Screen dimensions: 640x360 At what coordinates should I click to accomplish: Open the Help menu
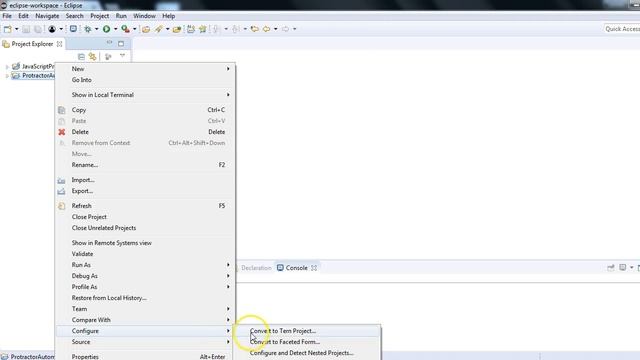(x=169, y=16)
